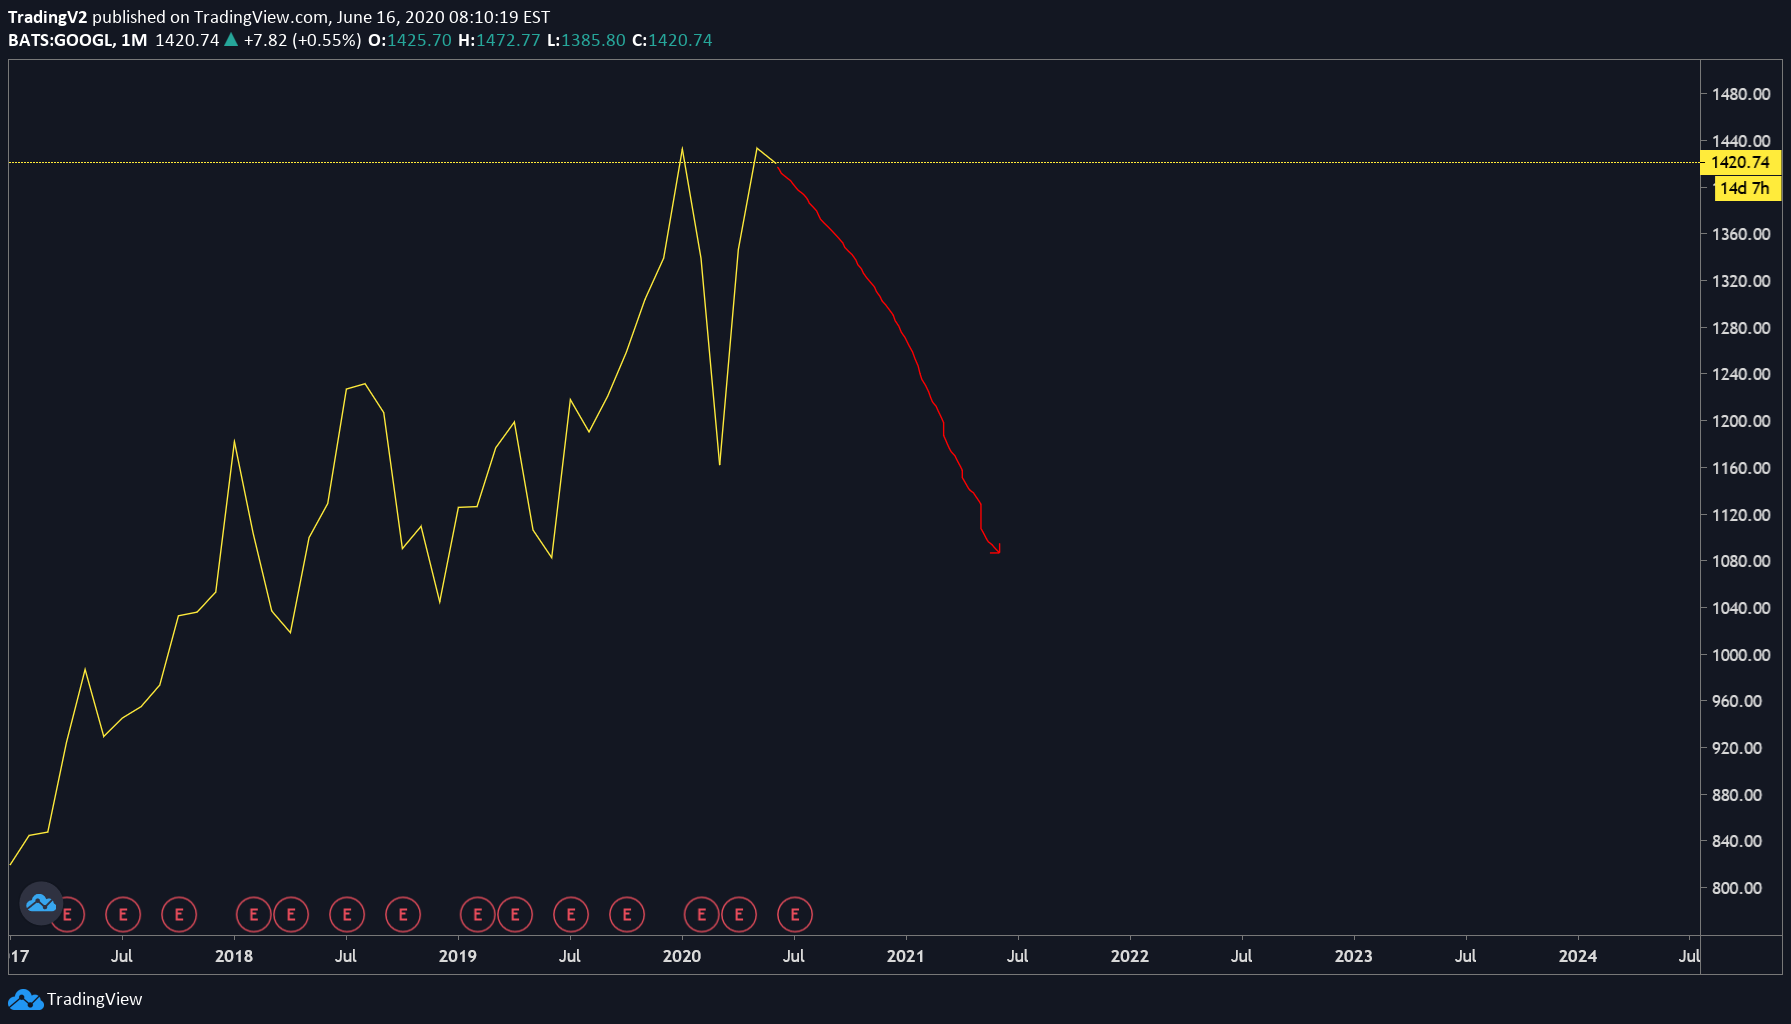Click the 2020 time axis label
Image resolution: width=1791 pixels, height=1024 pixels.
pyautogui.click(x=682, y=956)
